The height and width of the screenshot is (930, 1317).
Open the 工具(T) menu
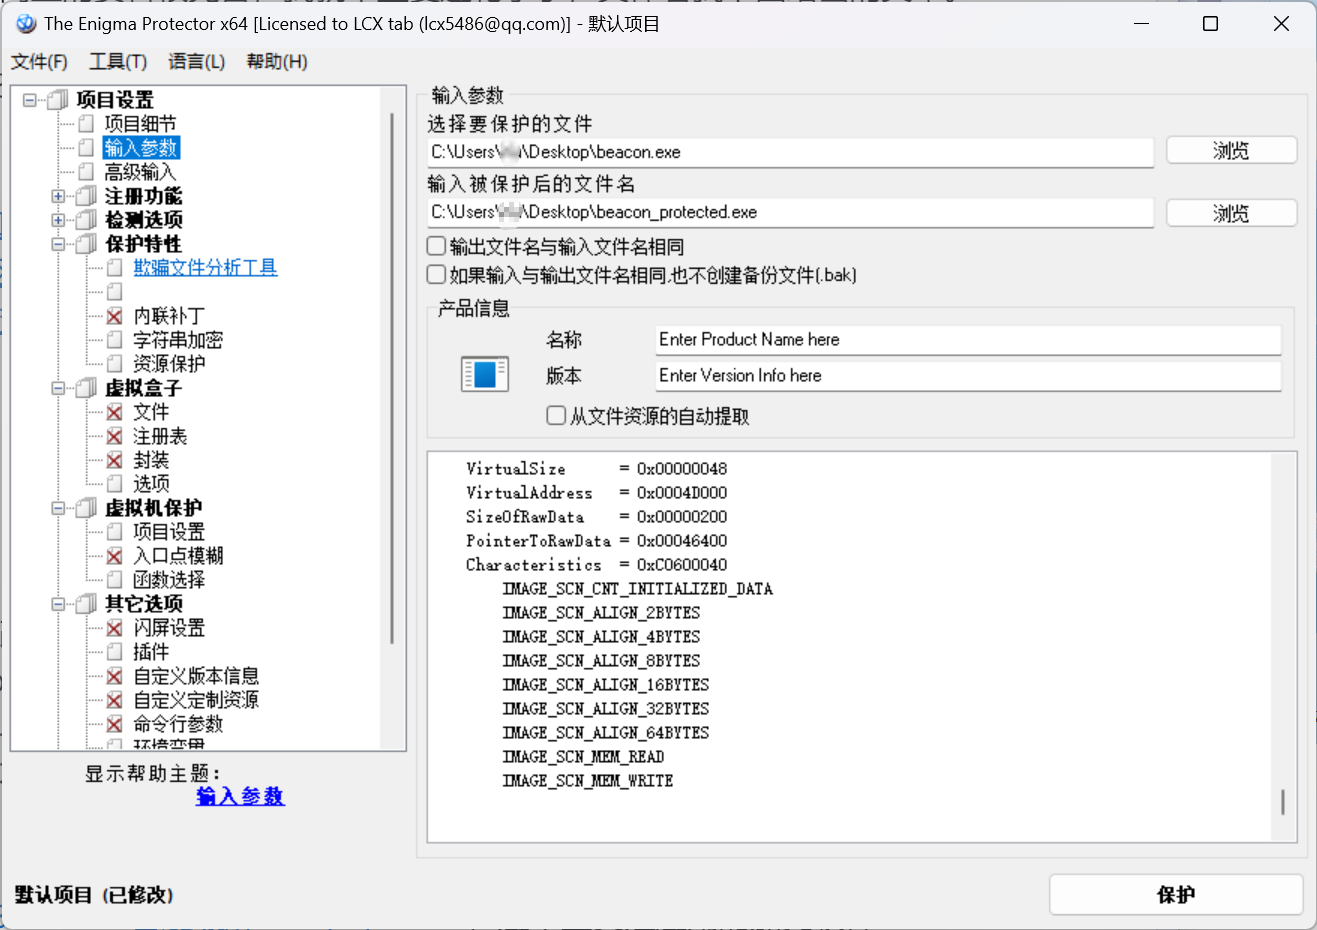click(118, 62)
